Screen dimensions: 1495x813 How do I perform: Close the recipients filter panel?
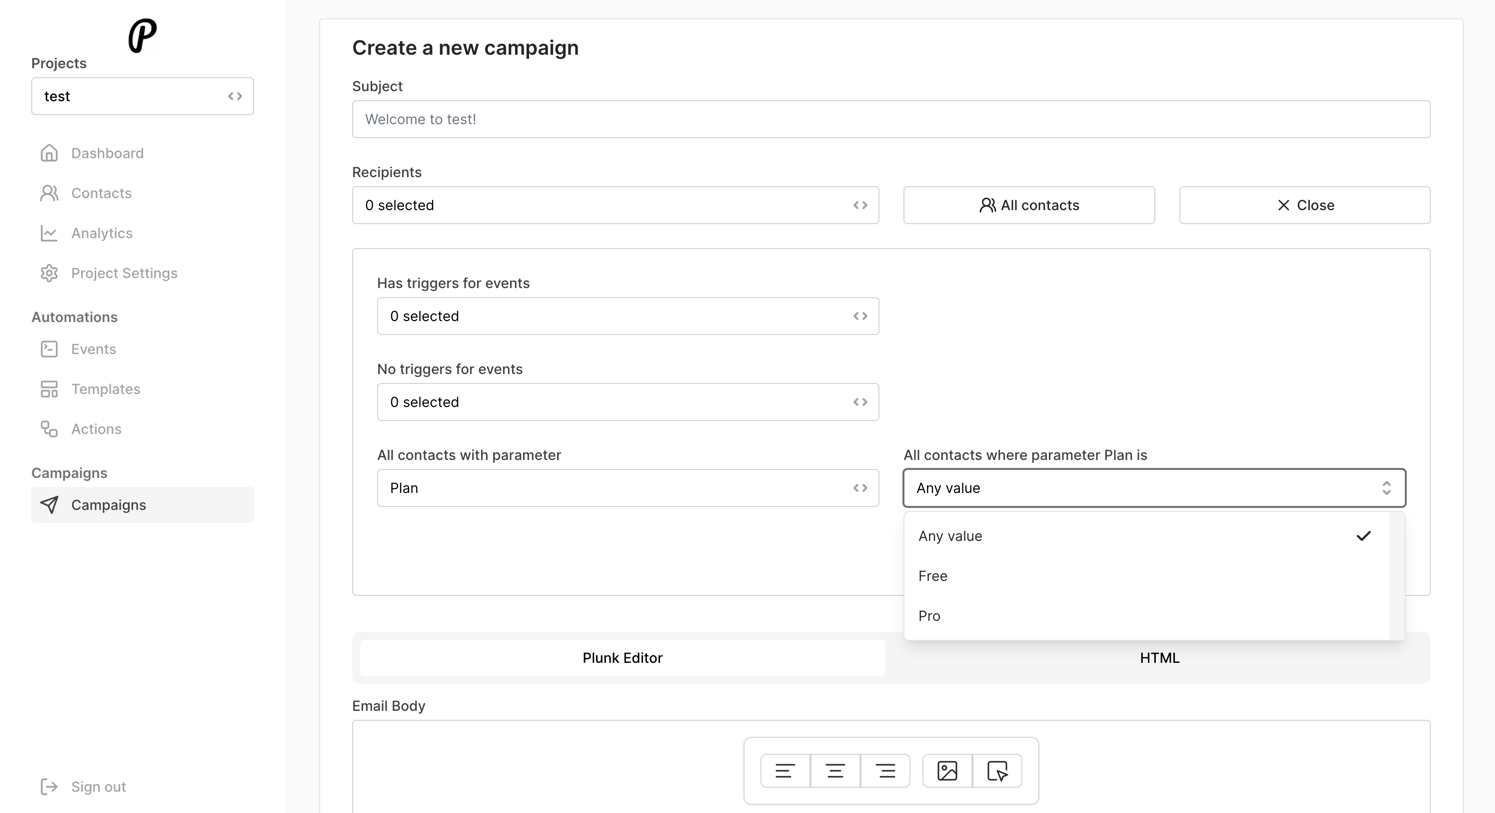pyautogui.click(x=1304, y=205)
